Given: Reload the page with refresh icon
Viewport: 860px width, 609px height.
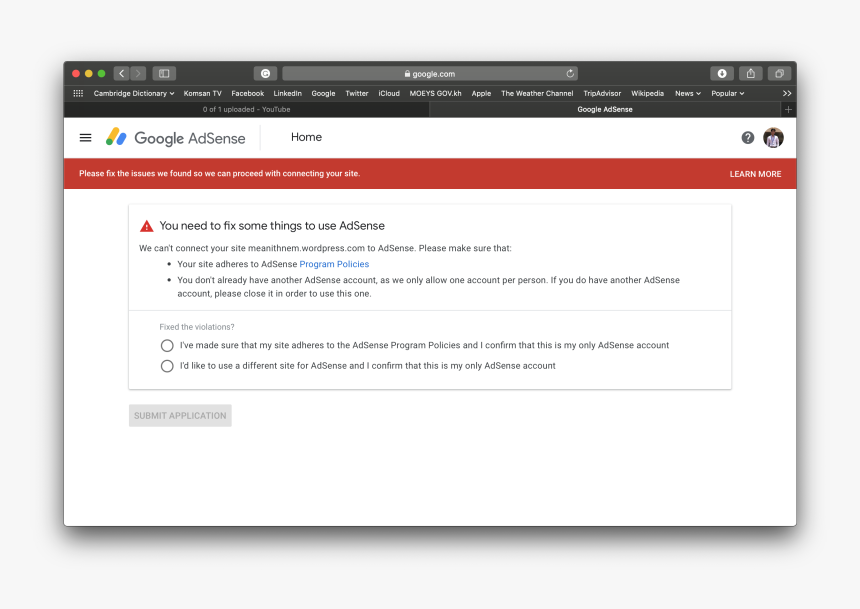Looking at the screenshot, I should [570, 74].
